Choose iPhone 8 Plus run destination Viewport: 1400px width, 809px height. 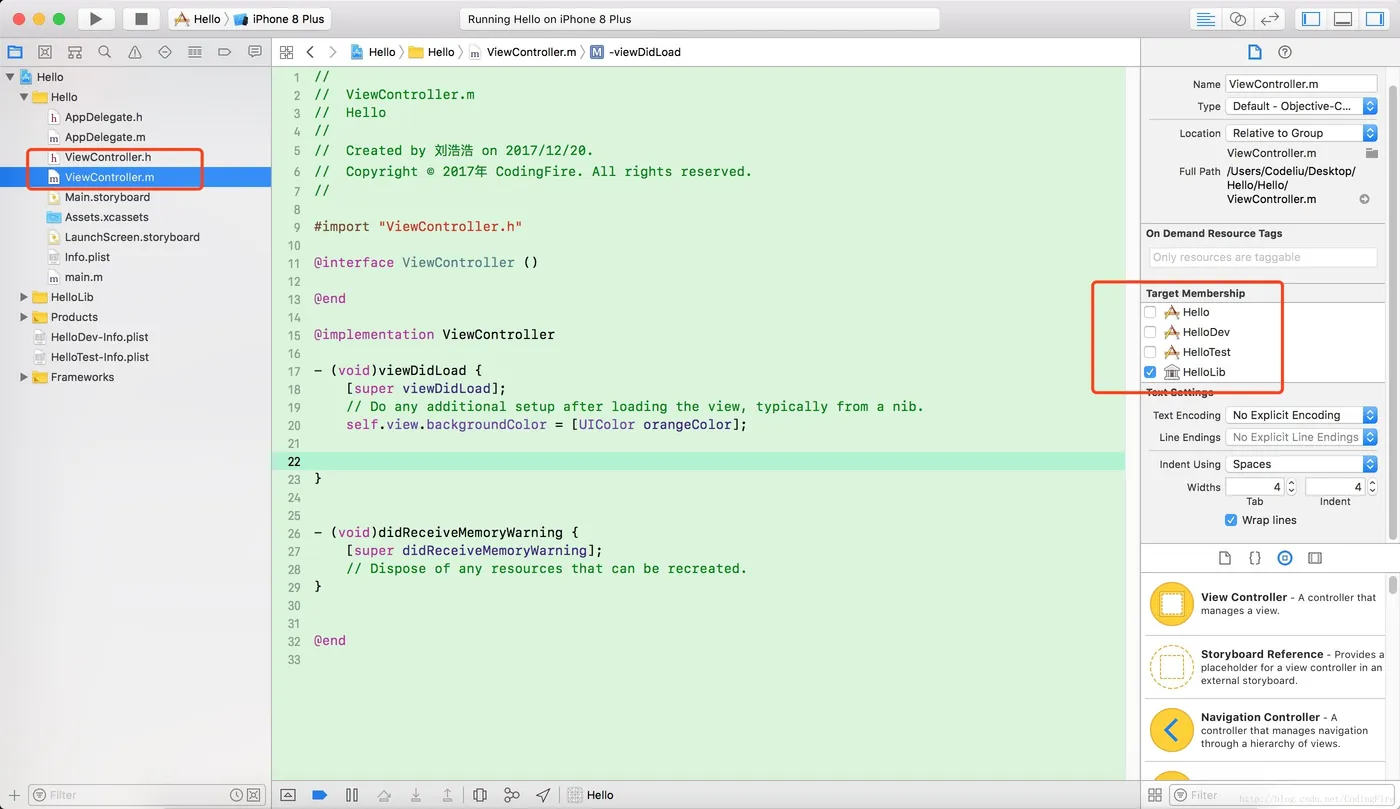279,19
